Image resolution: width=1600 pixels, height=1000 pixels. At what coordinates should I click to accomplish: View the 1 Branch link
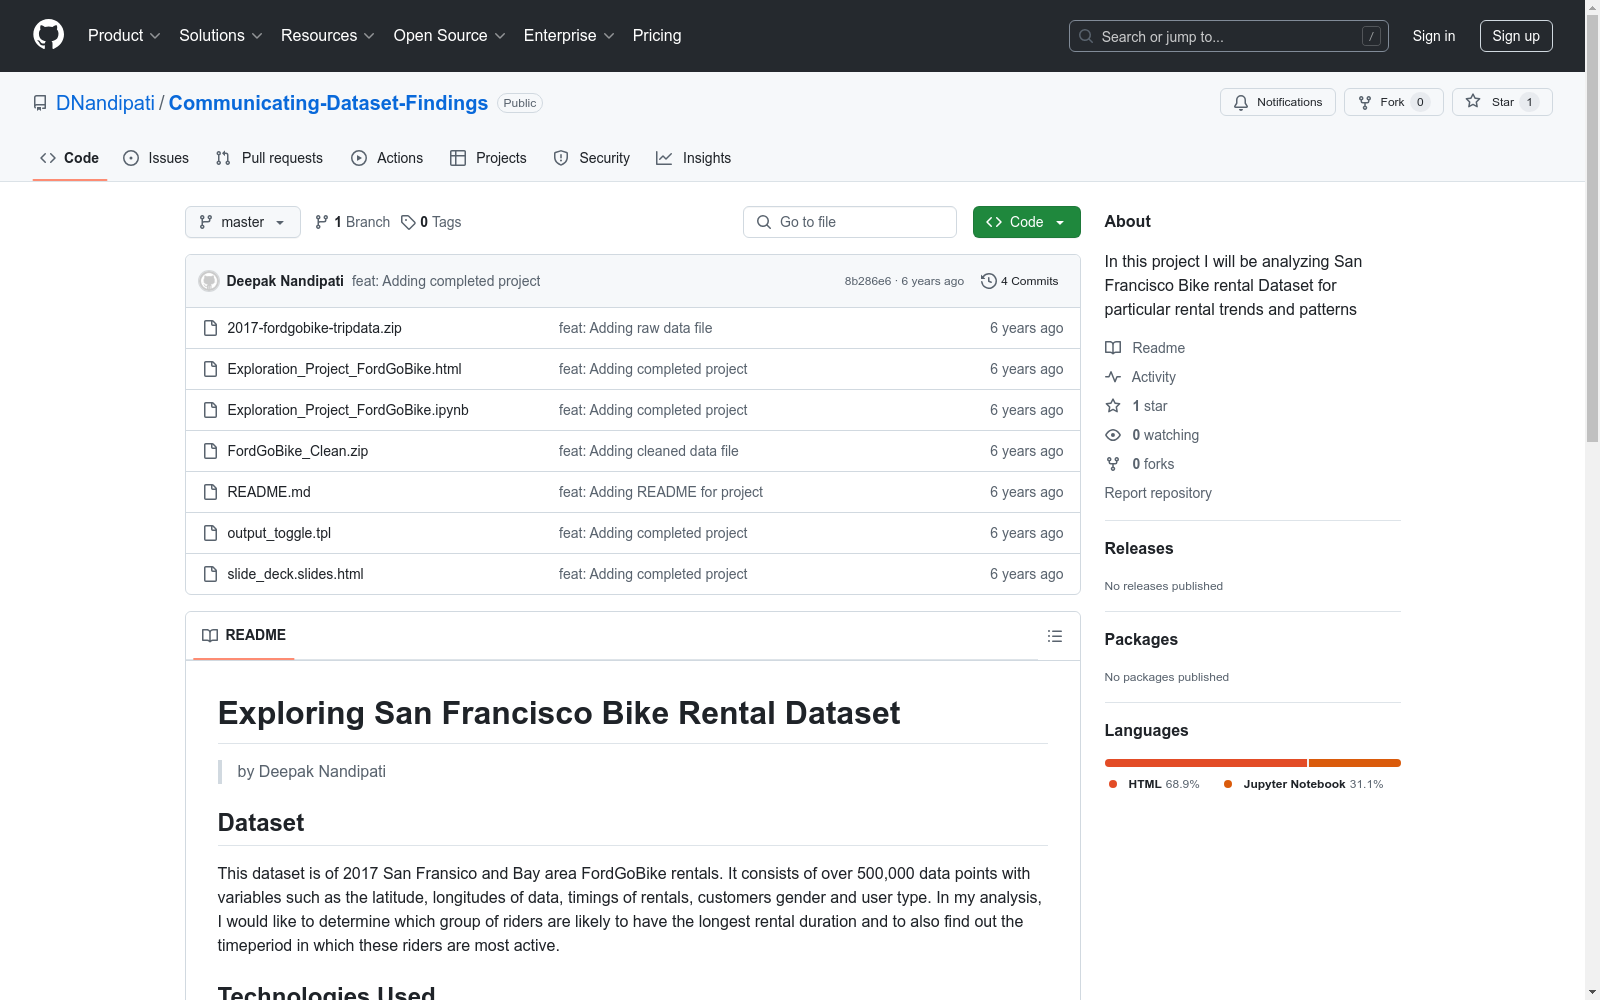[352, 222]
